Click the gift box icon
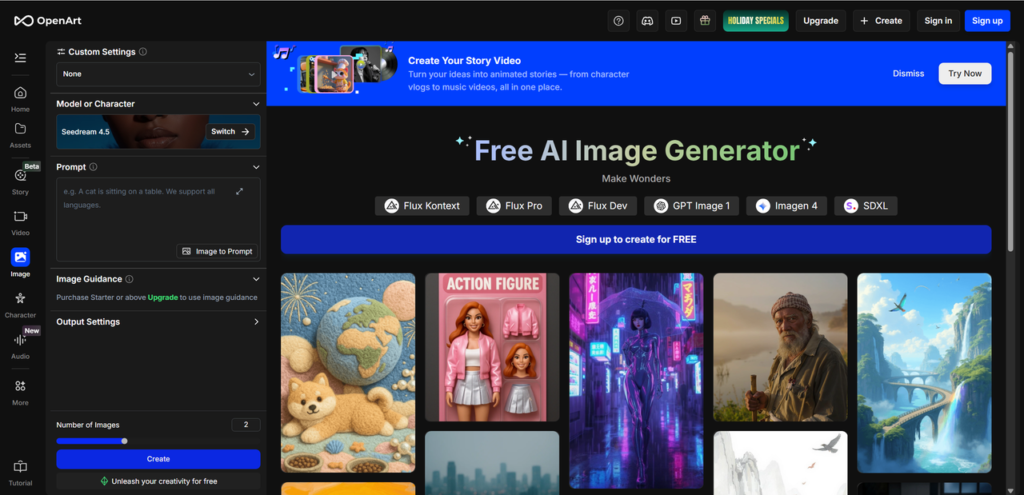Image resolution: width=1024 pixels, height=495 pixels. 705,20
